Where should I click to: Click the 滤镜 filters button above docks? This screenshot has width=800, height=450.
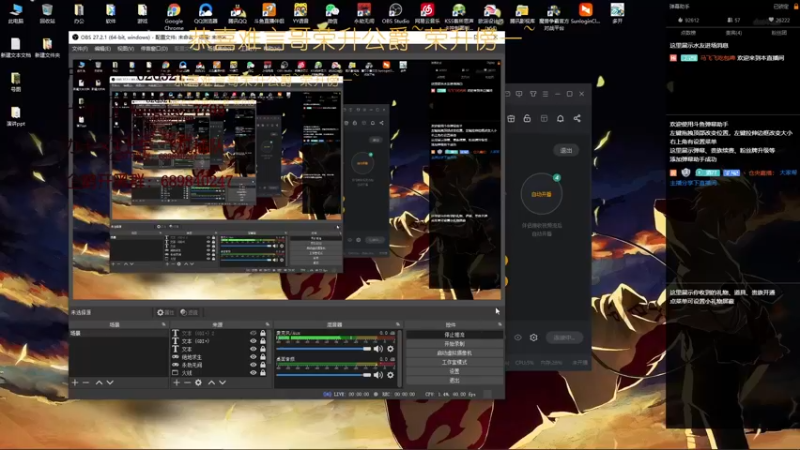[189, 312]
